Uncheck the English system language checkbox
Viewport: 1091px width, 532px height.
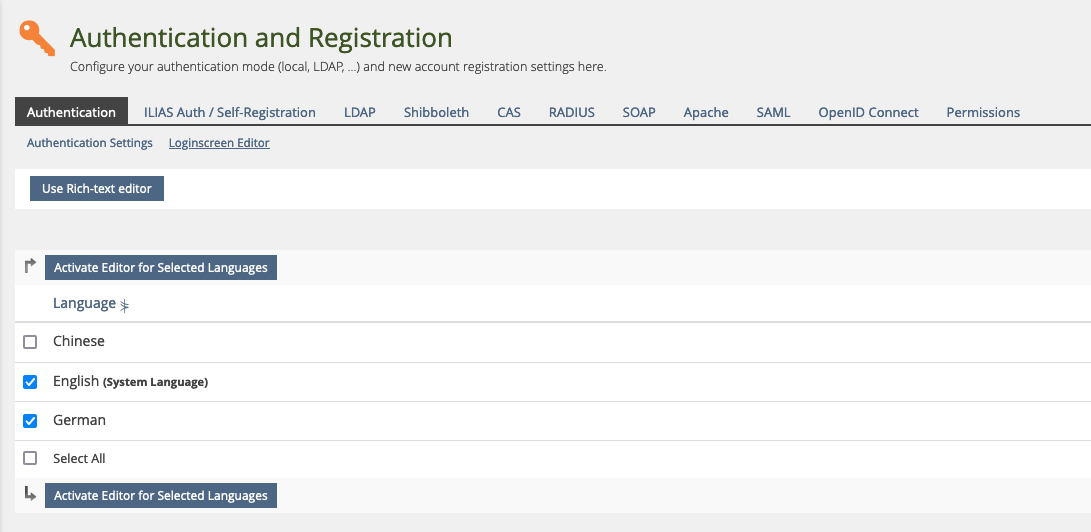pyautogui.click(x=30, y=382)
